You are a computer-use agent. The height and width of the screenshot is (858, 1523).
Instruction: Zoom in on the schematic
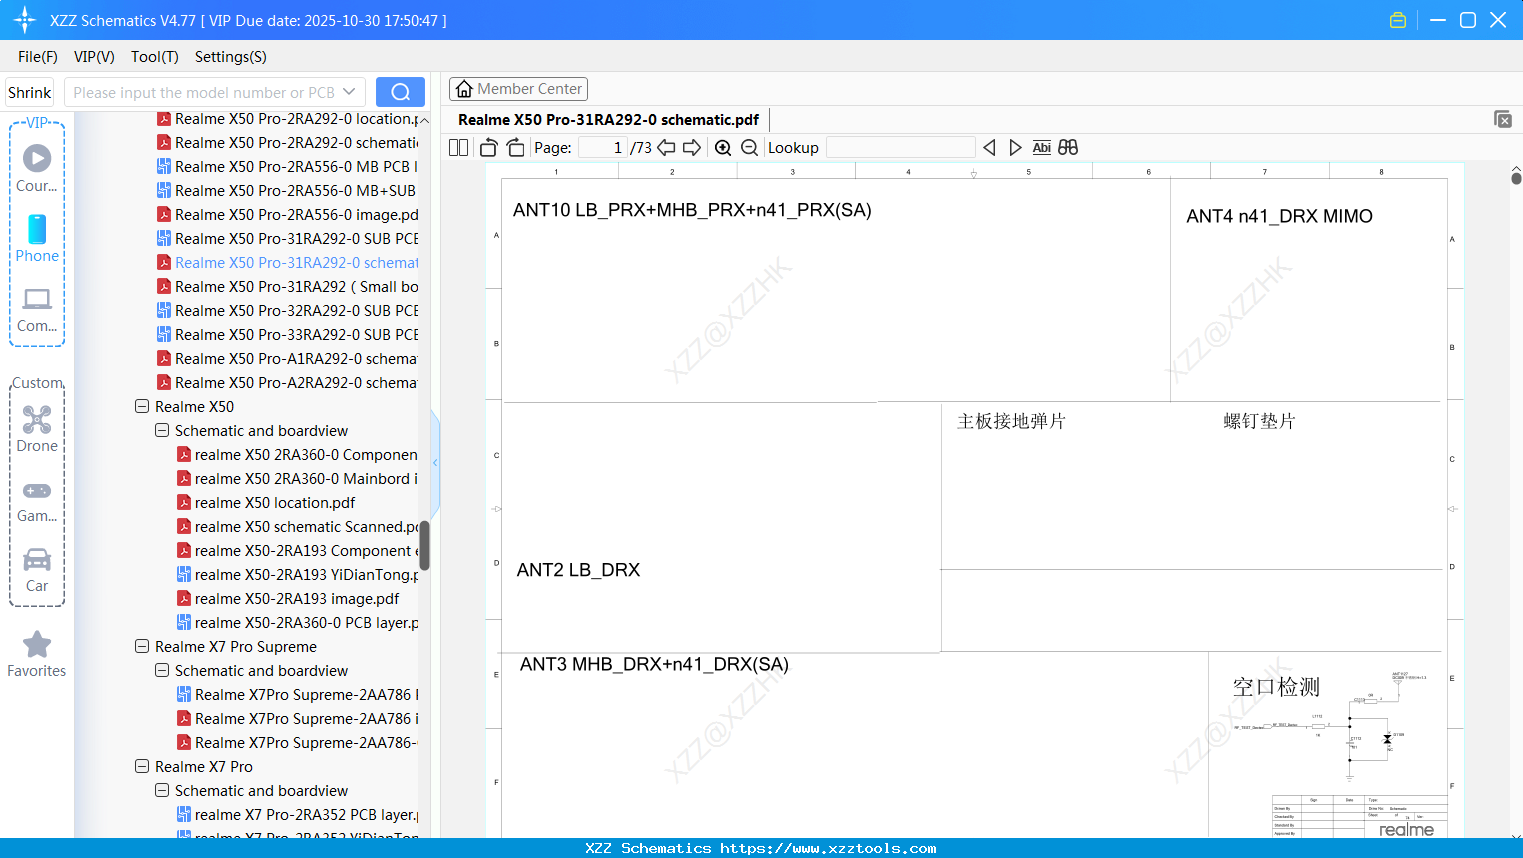pyautogui.click(x=723, y=148)
